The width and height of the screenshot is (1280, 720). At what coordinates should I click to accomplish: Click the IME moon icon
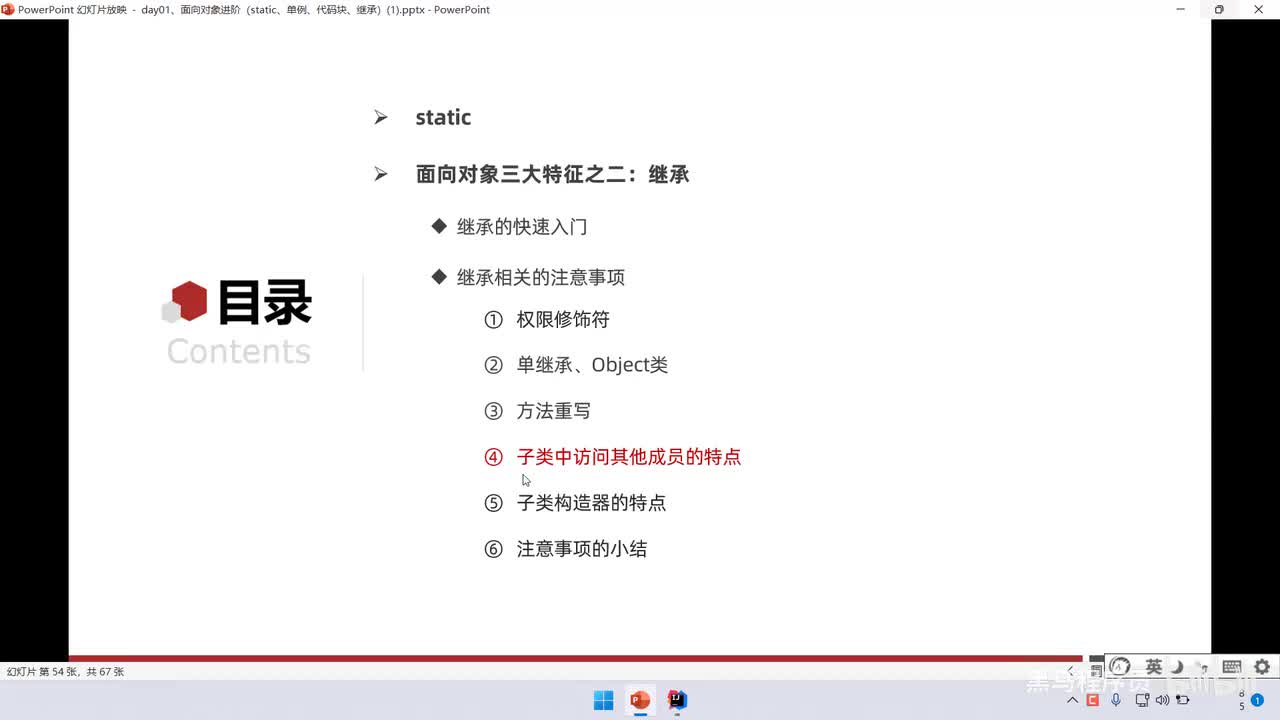1178,667
